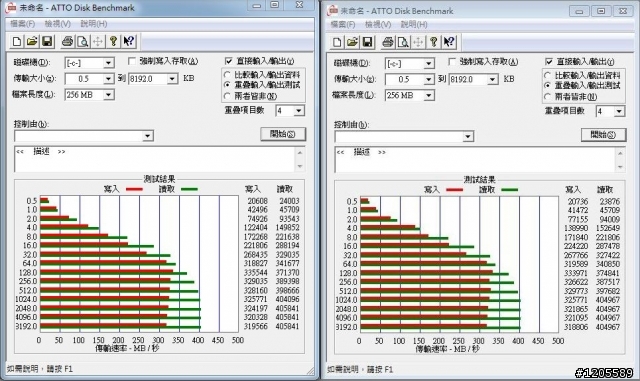Click Print Preview icon in right window
Image resolution: width=640 pixels, height=381 pixels.
tap(403, 42)
